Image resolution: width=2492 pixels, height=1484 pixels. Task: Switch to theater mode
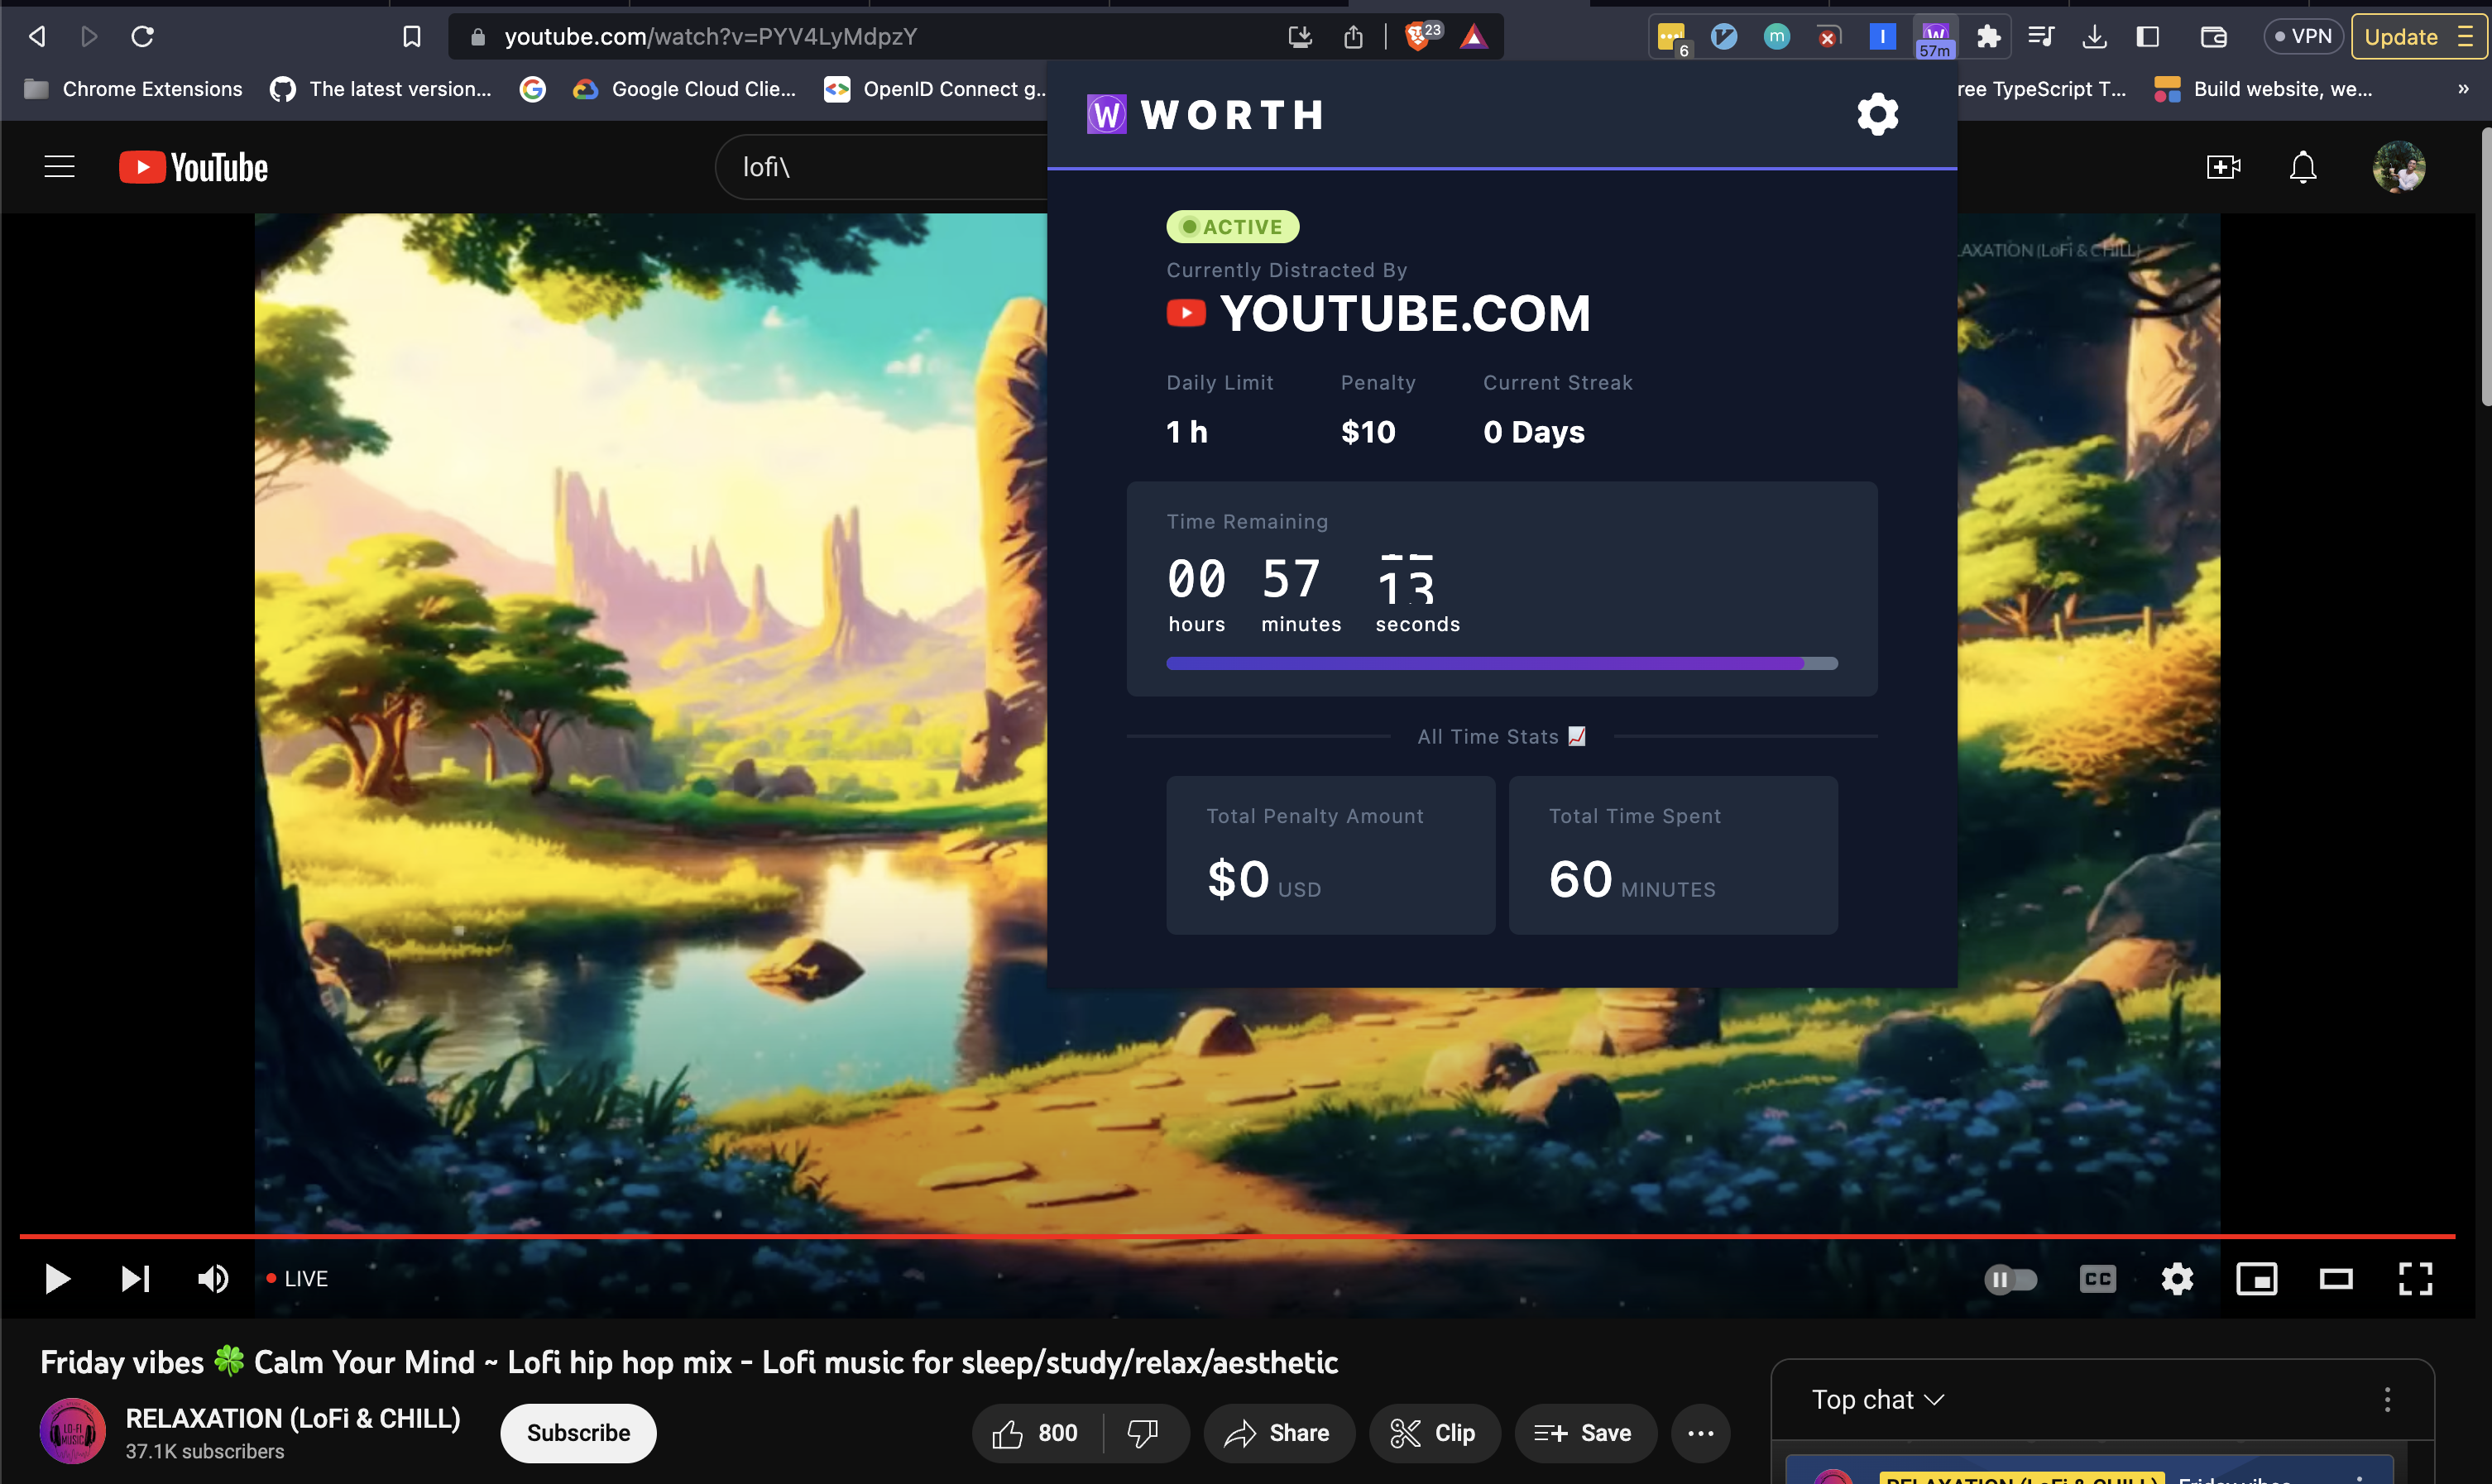point(2335,1278)
